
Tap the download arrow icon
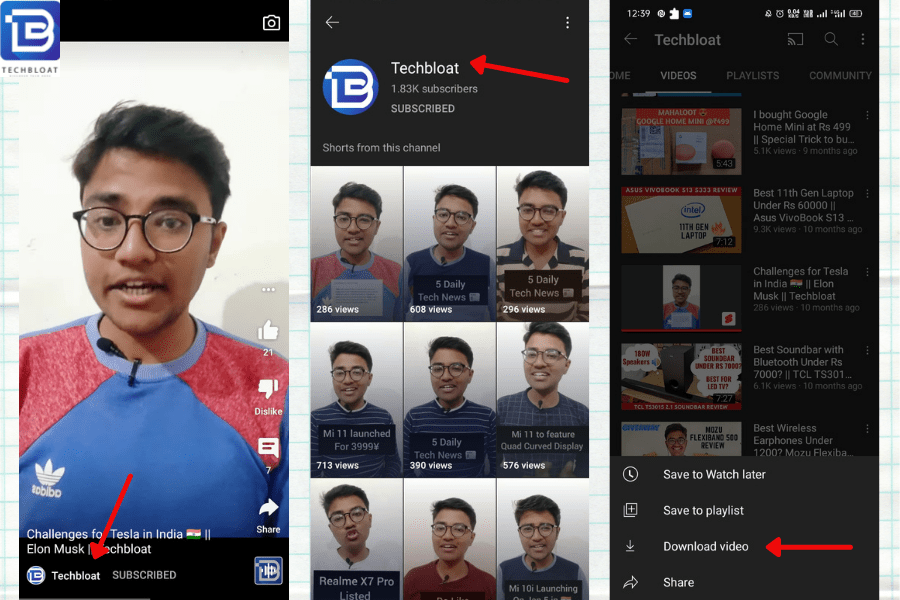(x=630, y=546)
